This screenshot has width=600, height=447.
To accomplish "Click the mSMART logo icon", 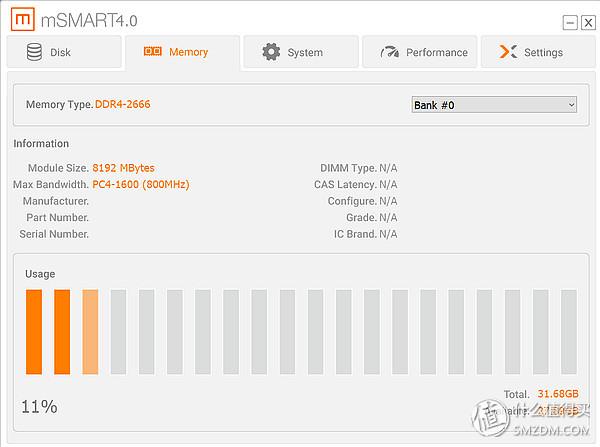I will pyautogui.click(x=22, y=19).
